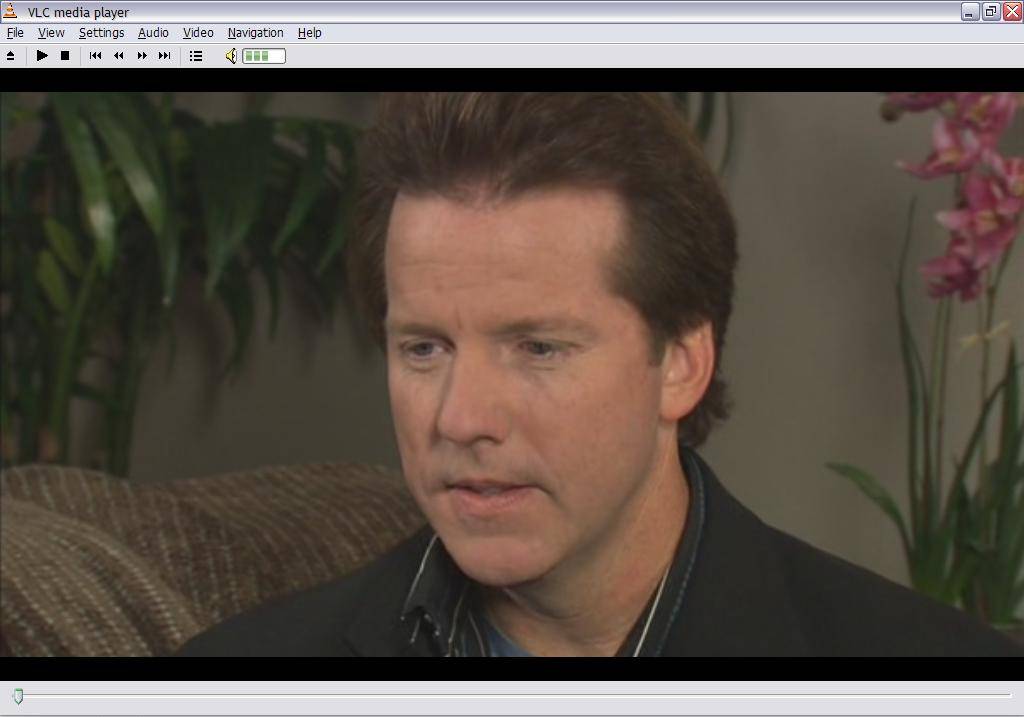Open the View menu
Screen dimensions: 1024x717
pos(51,33)
